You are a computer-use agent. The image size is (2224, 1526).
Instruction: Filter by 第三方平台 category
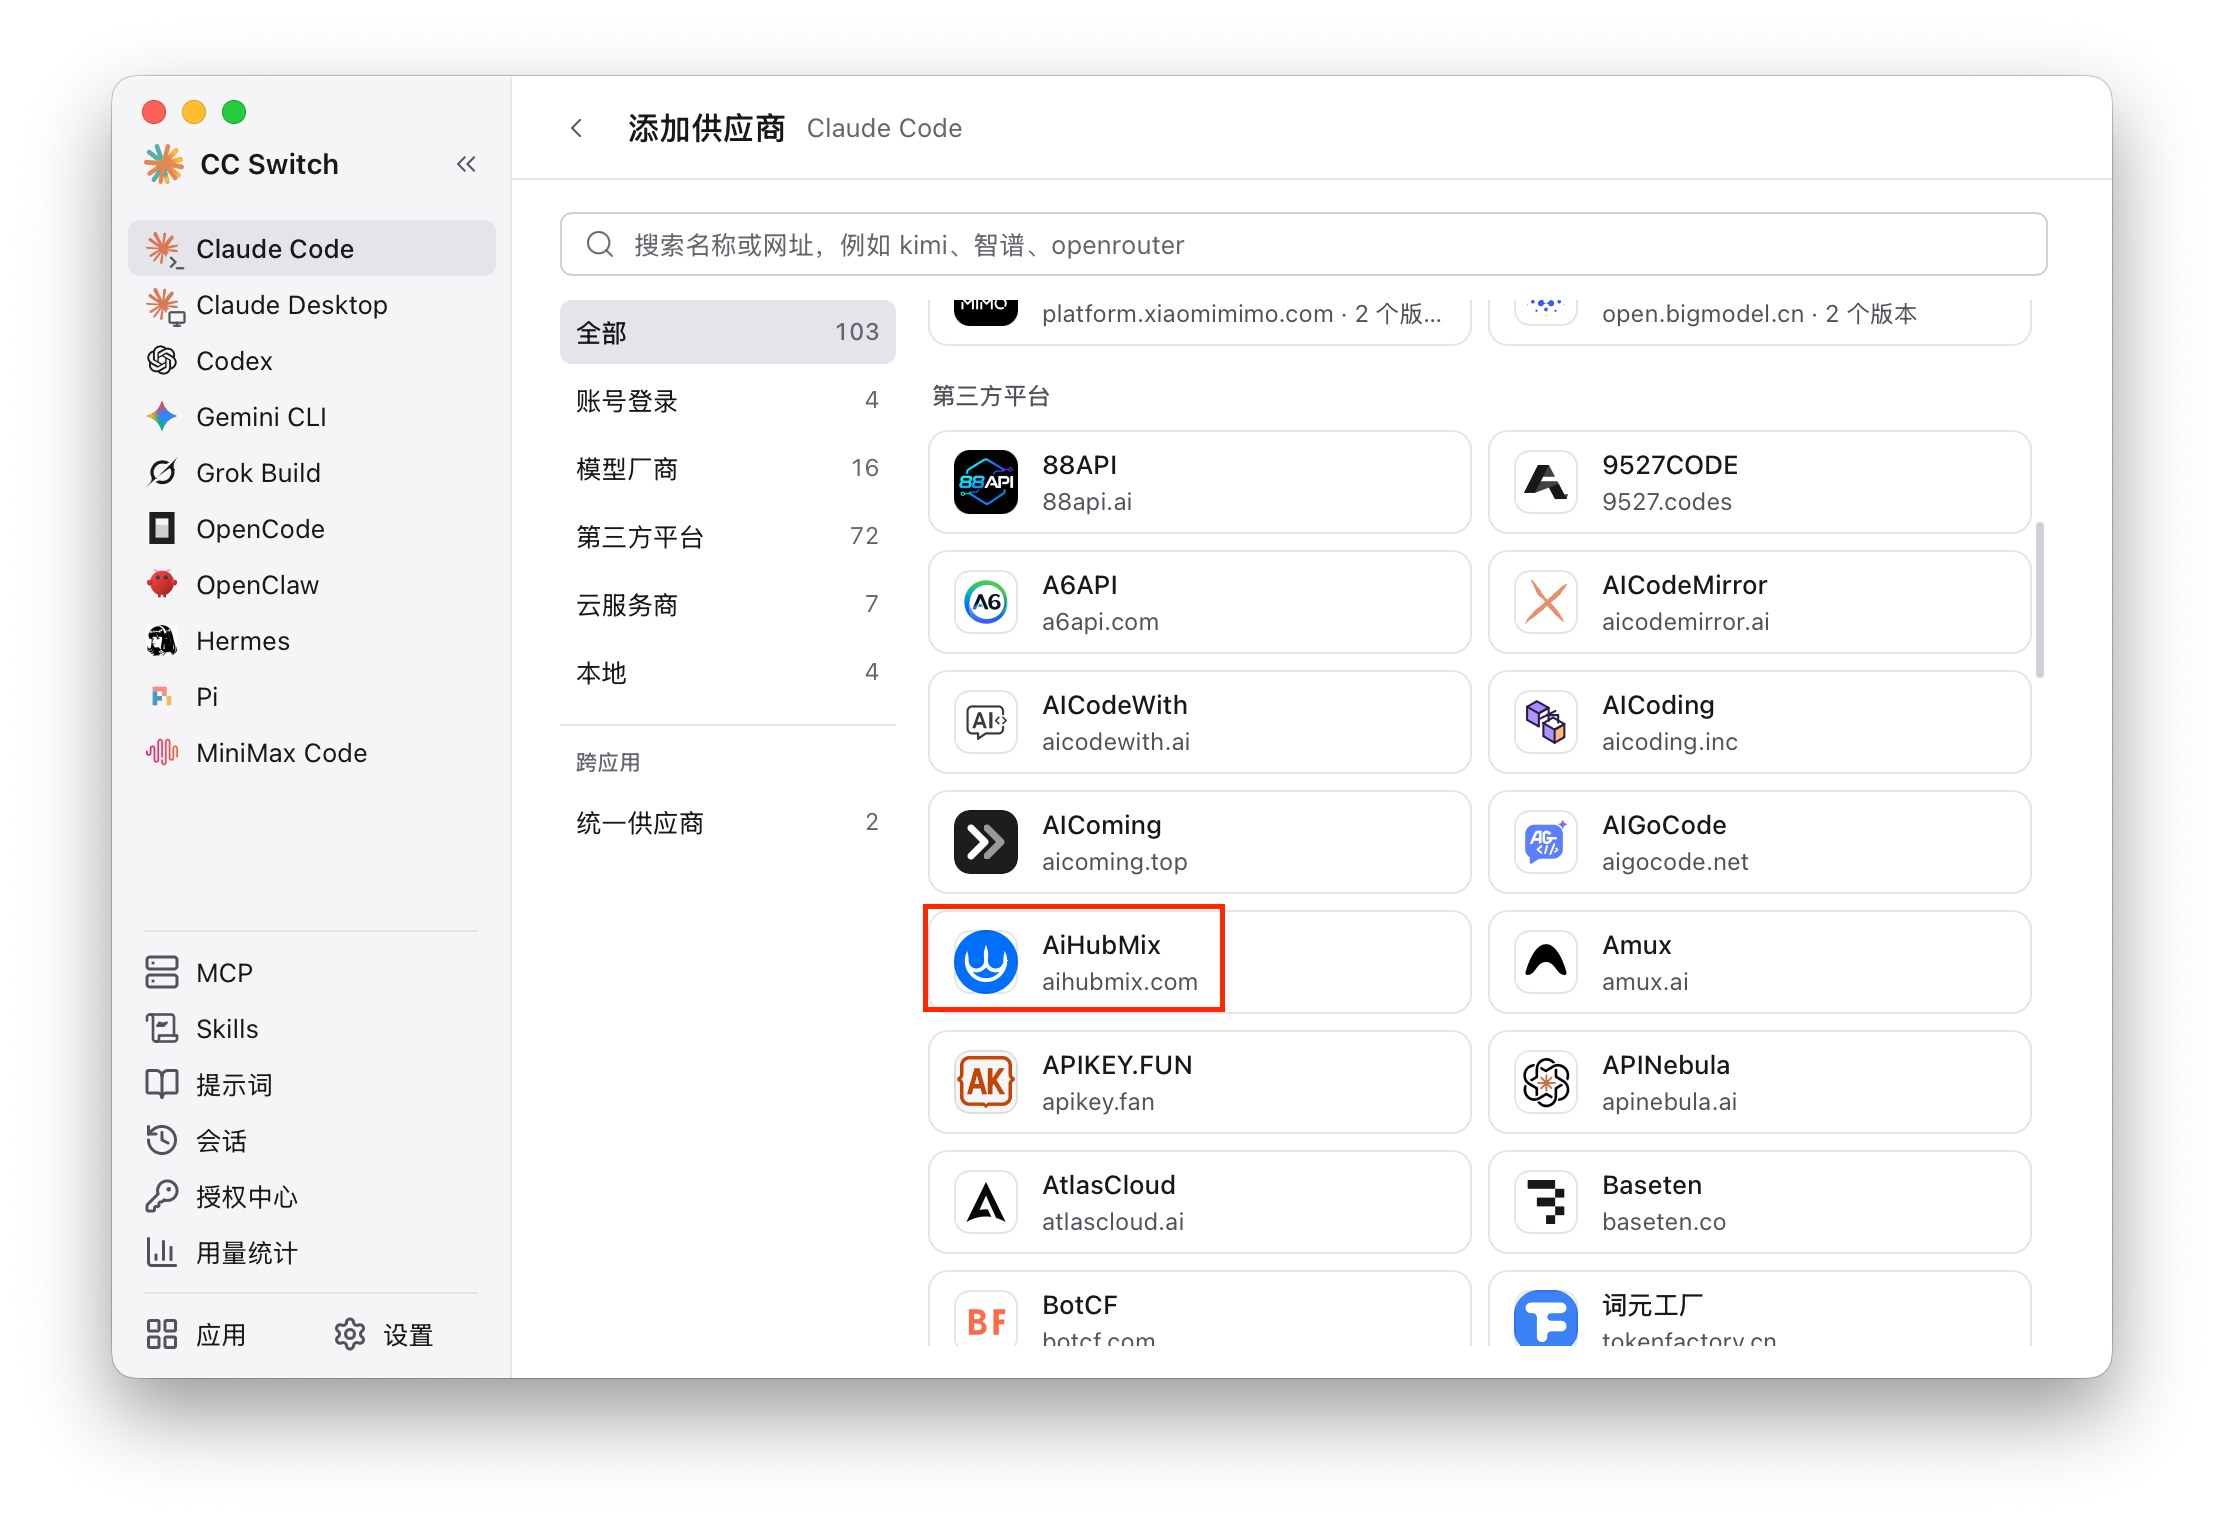(727, 537)
